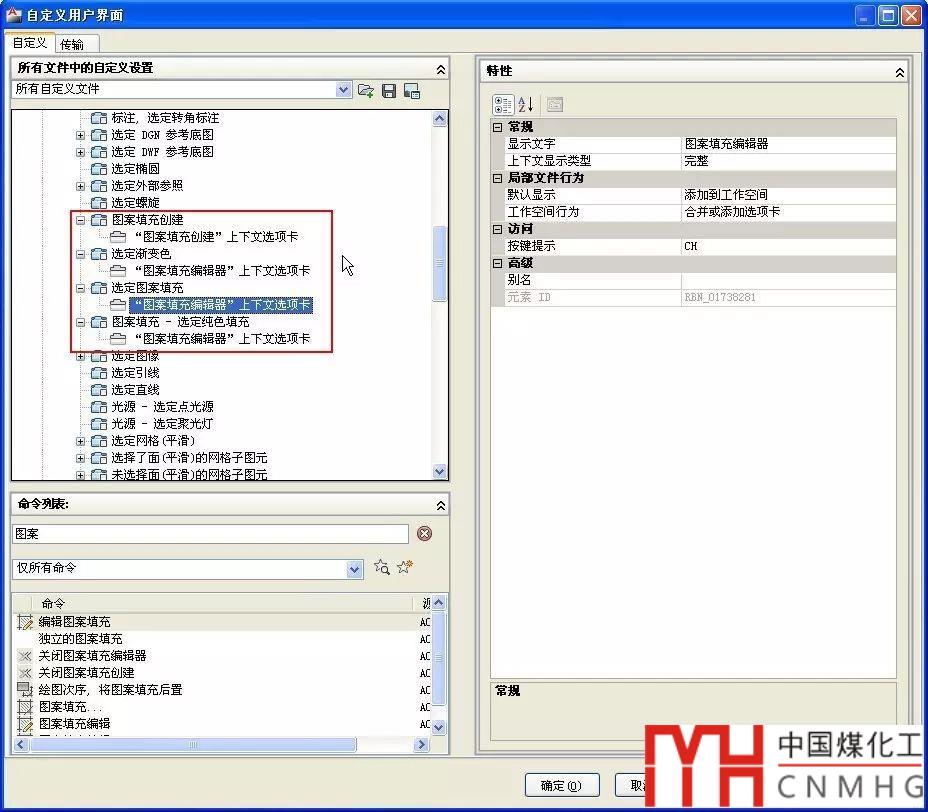928x812 pixels.
Task: Clear the command search filter
Action: point(424,533)
